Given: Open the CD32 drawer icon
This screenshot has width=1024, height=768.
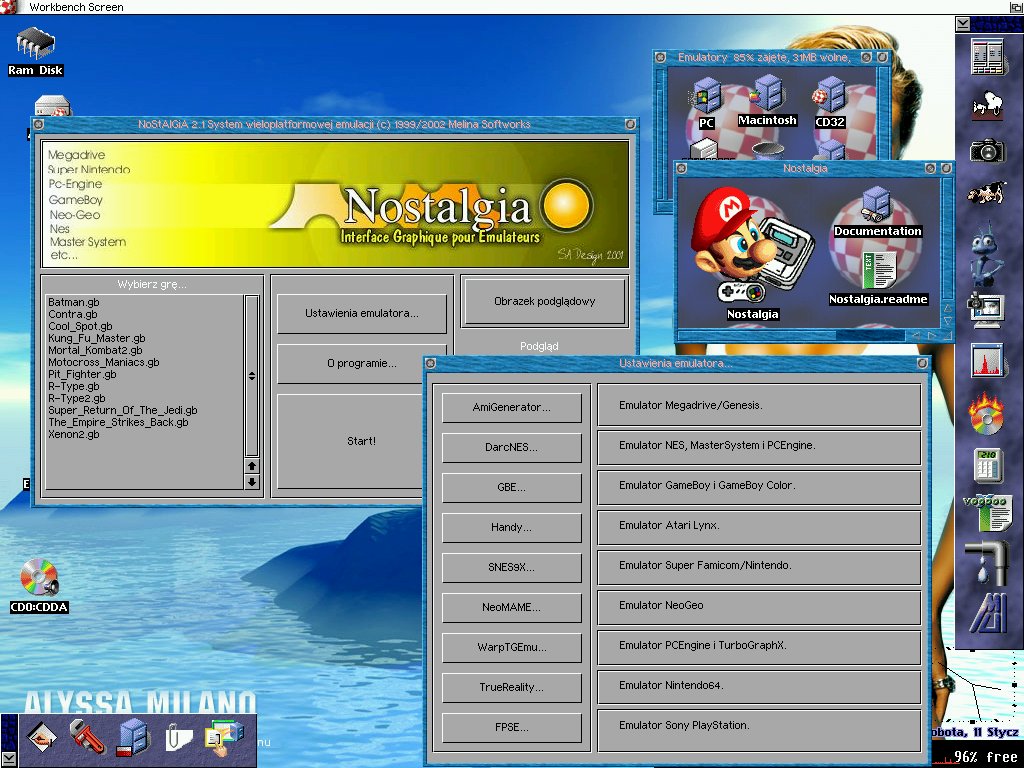Looking at the screenshot, I should tap(830, 103).
